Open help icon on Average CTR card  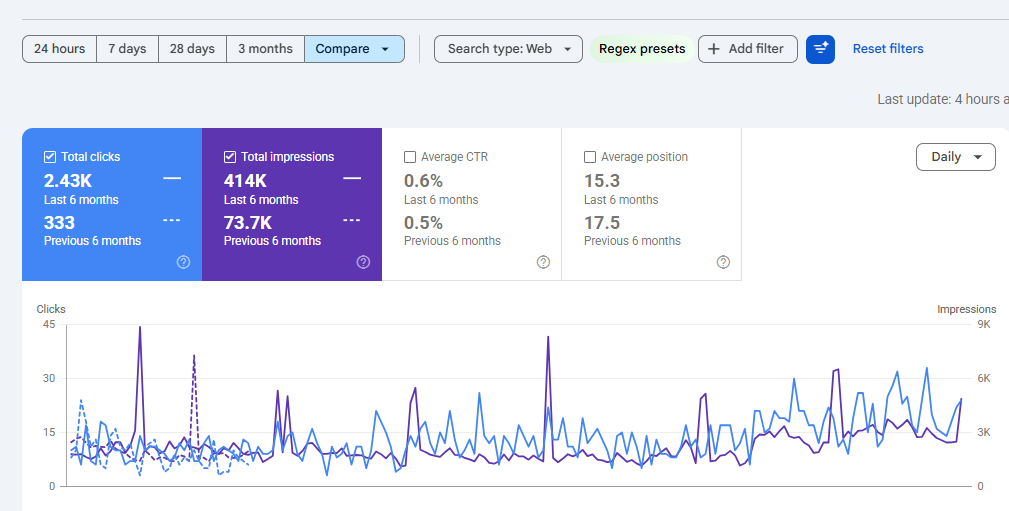[x=543, y=262]
